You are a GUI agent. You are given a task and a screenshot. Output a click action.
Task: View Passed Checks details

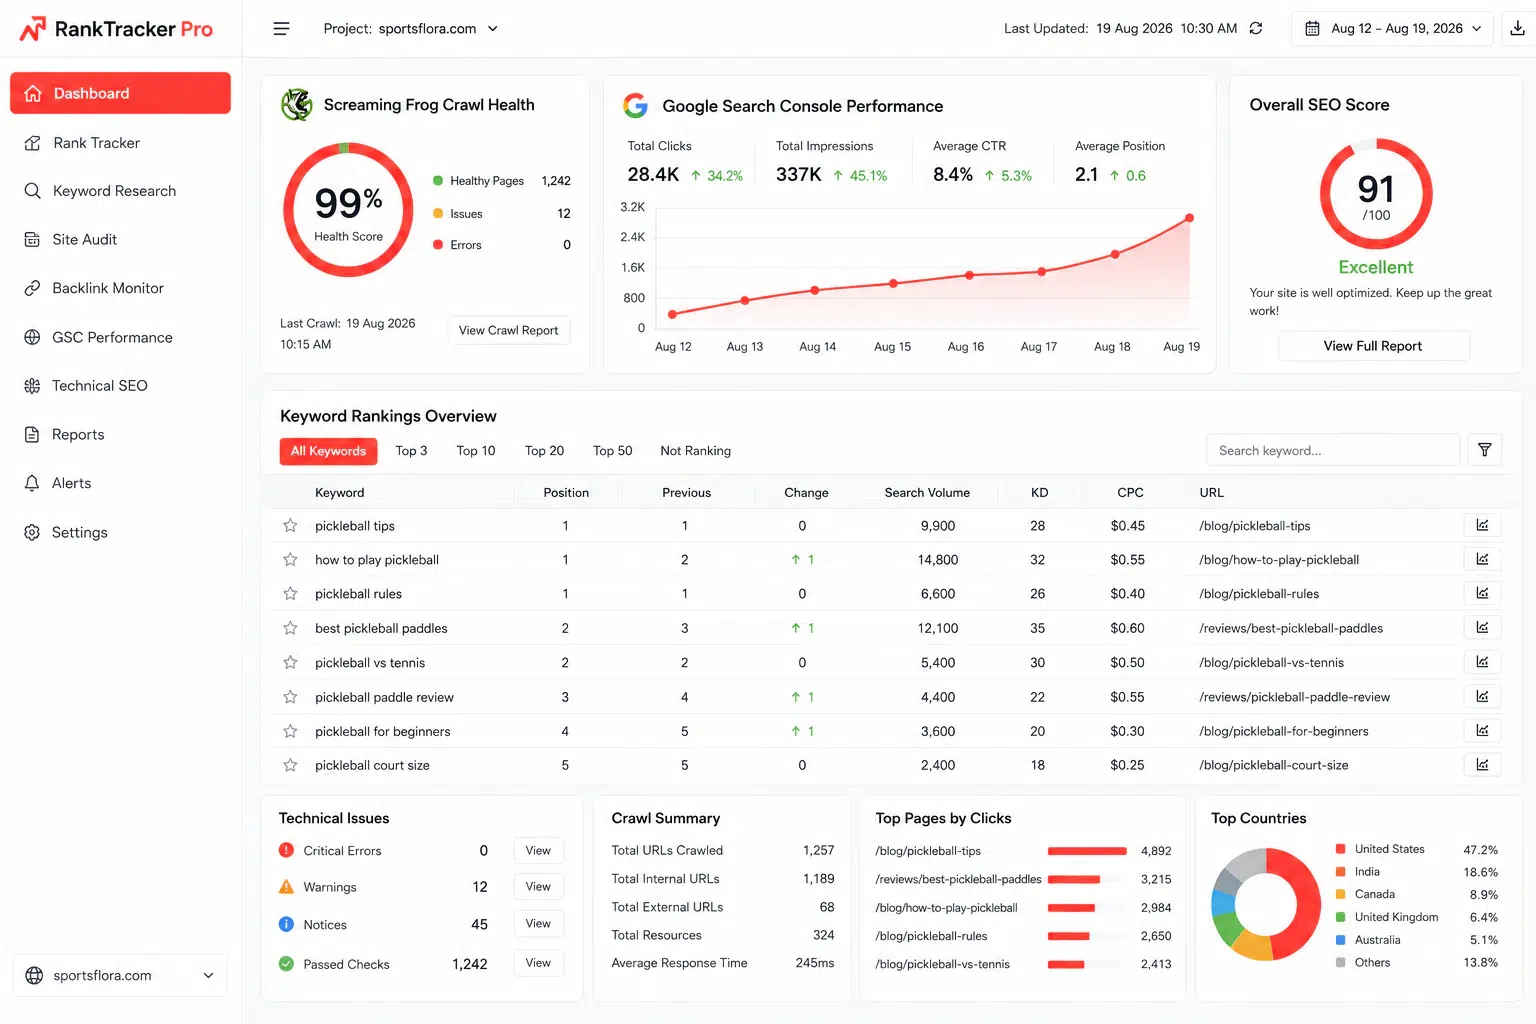click(538, 963)
